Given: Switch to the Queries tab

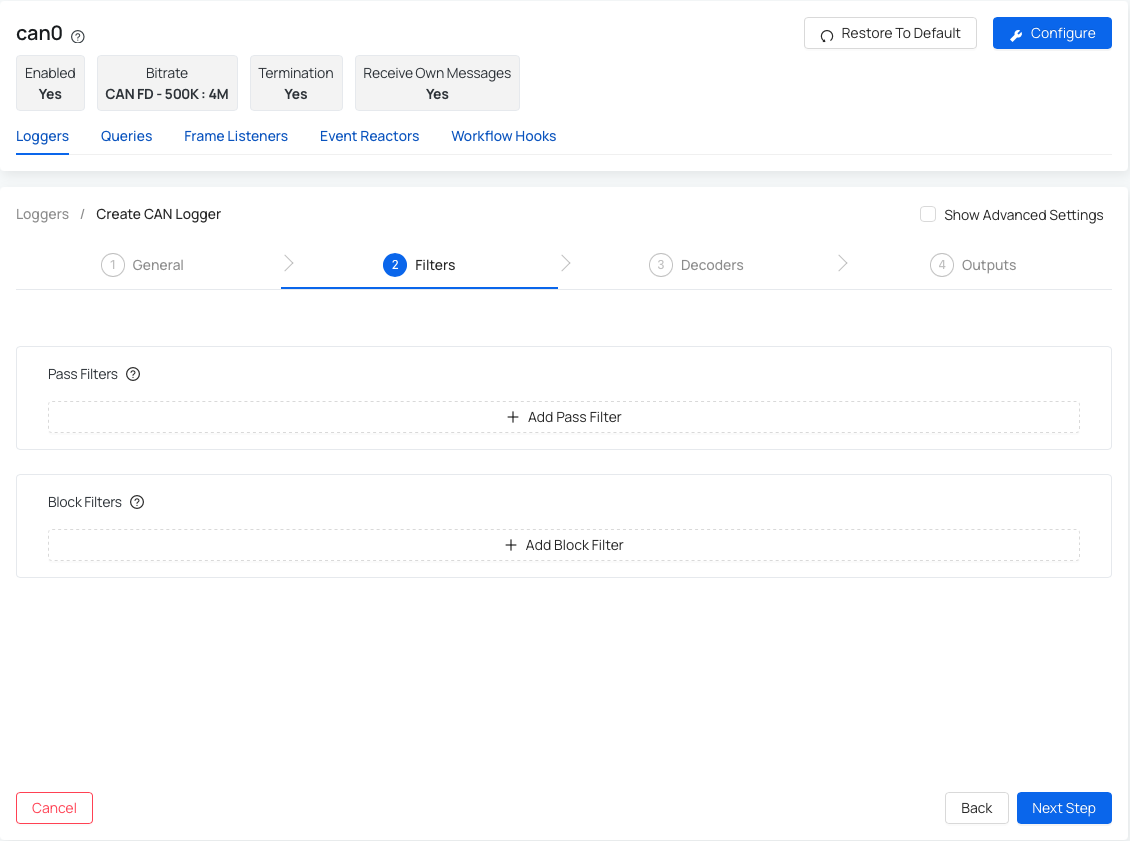Looking at the screenshot, I should pyautogui.click(x=126, y=136).
